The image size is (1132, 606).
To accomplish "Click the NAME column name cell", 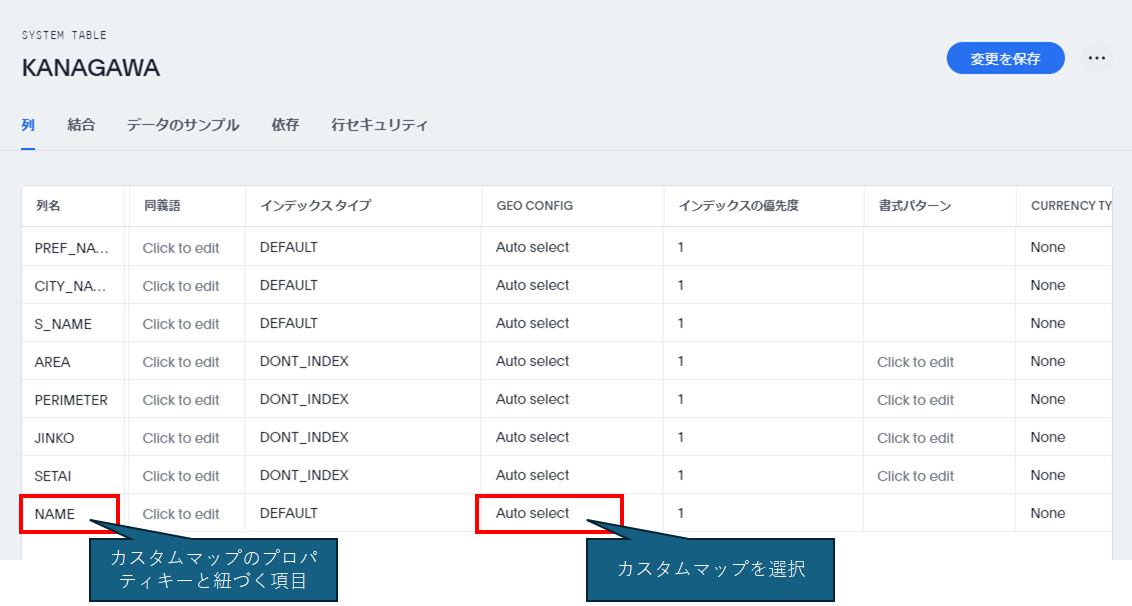I will coord(55,513).
